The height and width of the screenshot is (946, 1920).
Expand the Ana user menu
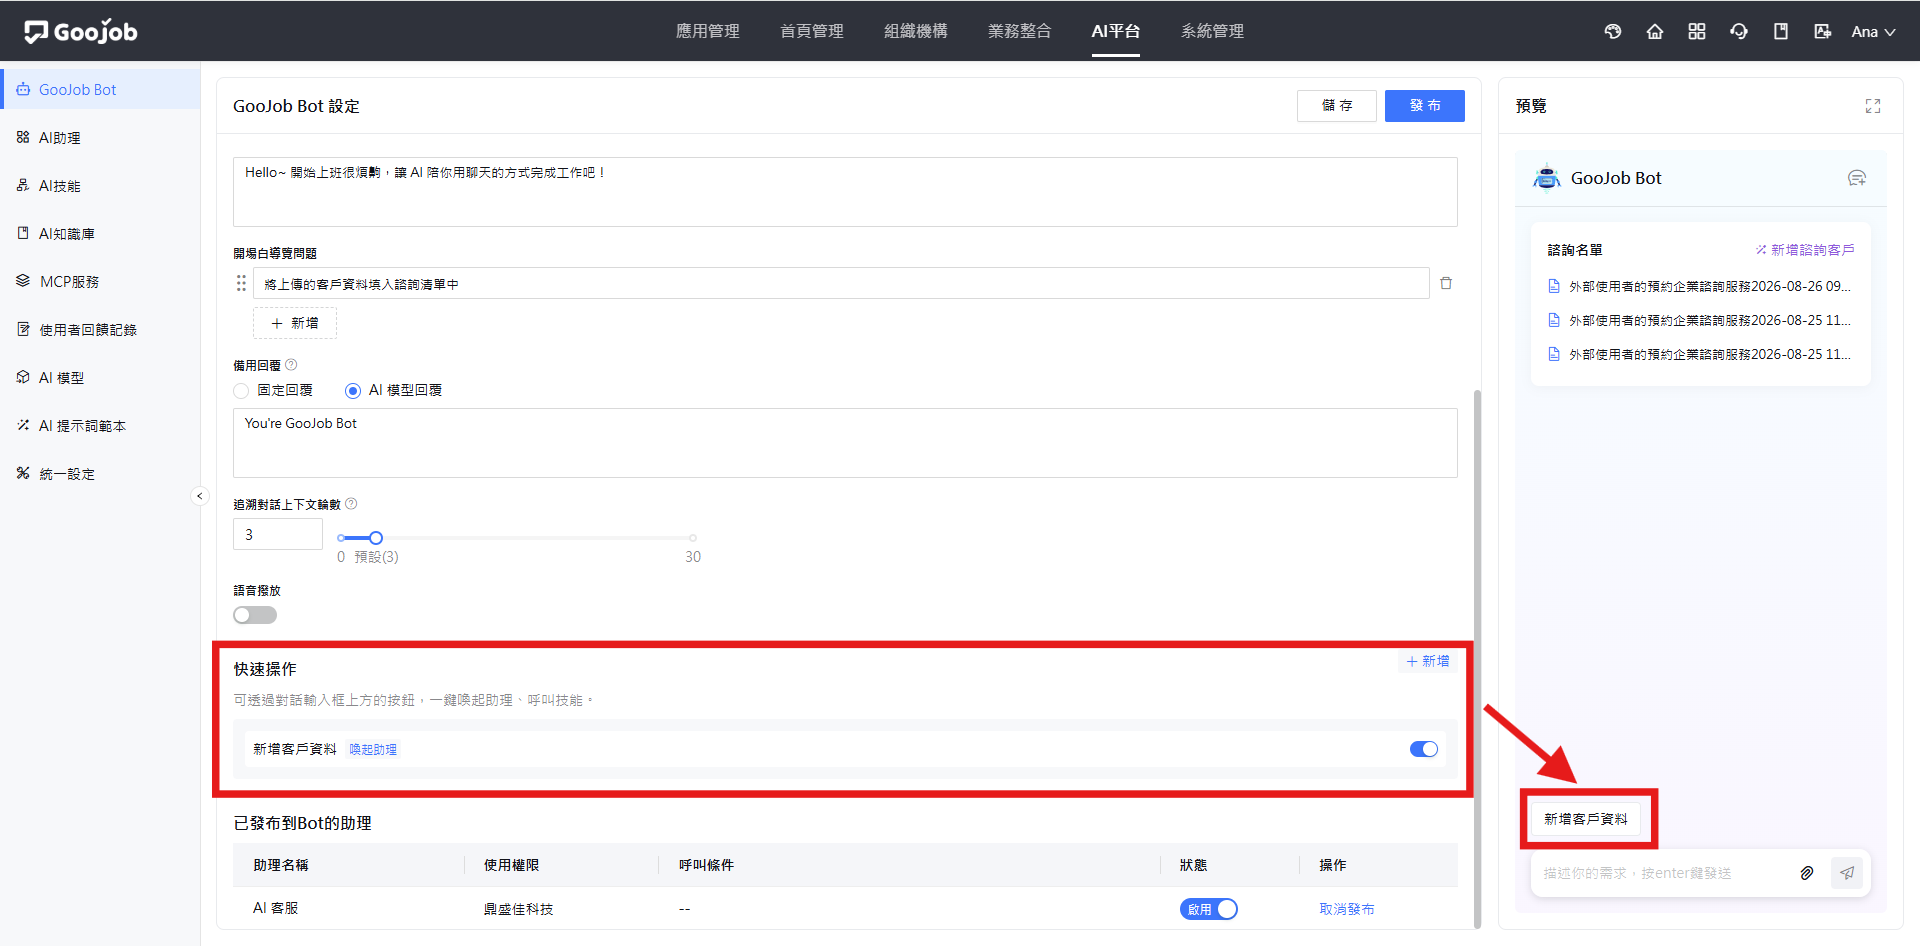coord(1873,31)
